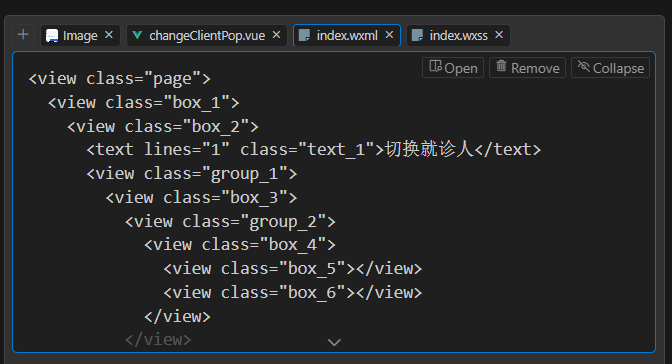The height and width of the screenshot is (364, 672).
Task: Click the text_1 line in code
Action: (x=314, y=150)
